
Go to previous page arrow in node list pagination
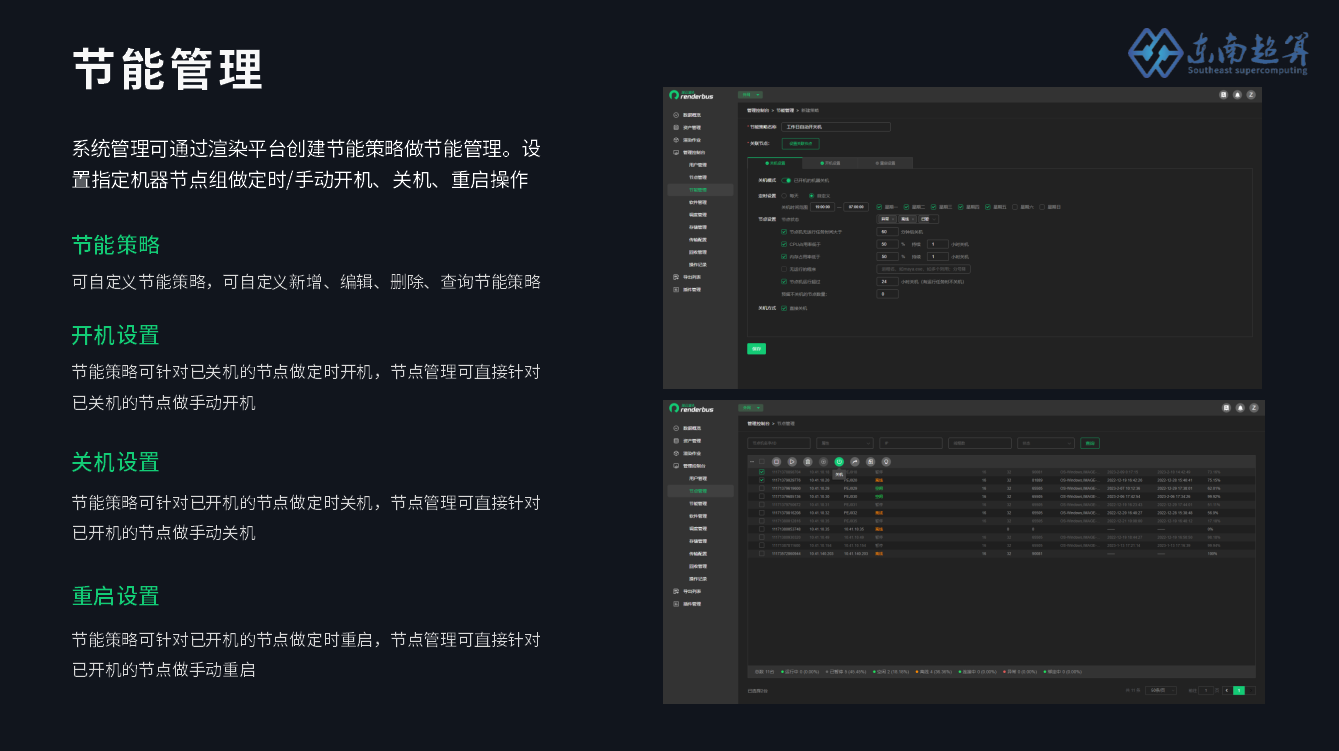[x=1227, y=690]
